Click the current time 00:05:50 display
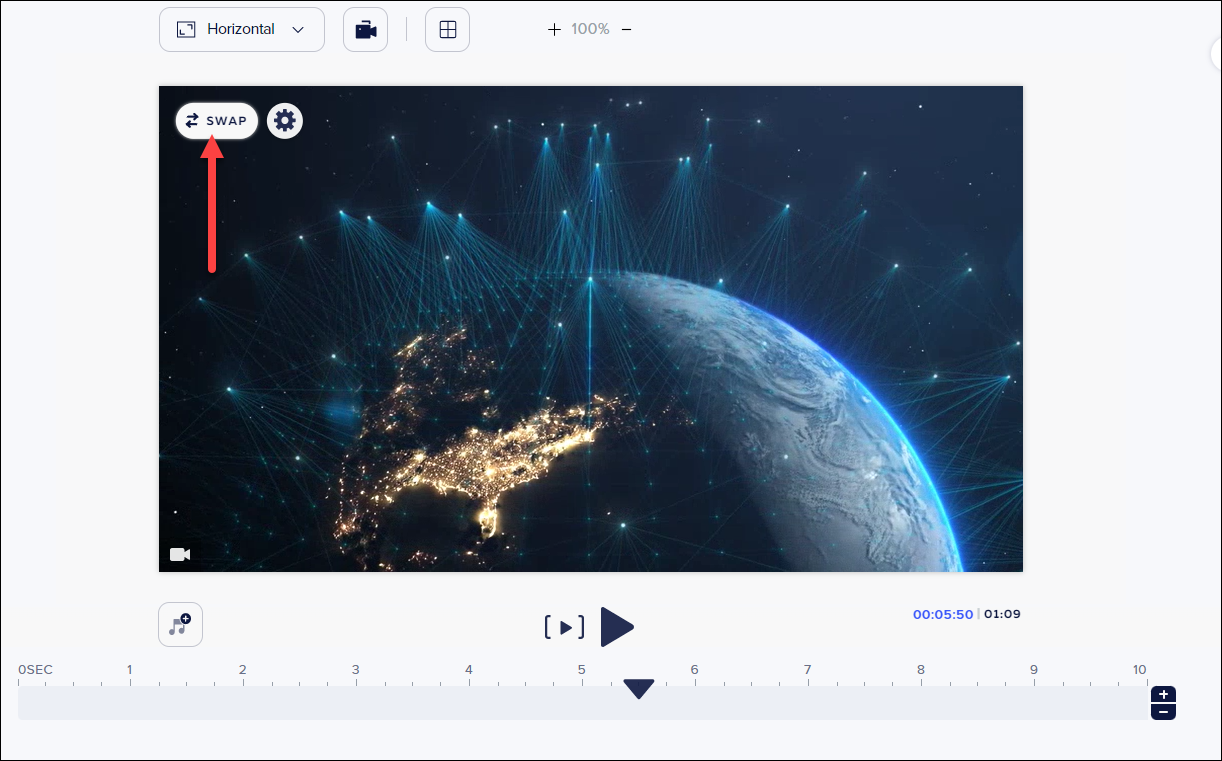1222x761 pixels. click(942, 615)
